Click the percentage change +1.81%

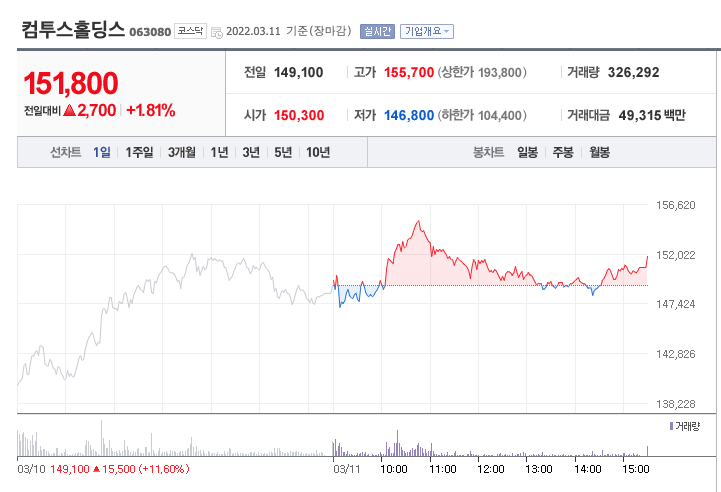click(150, 110)
